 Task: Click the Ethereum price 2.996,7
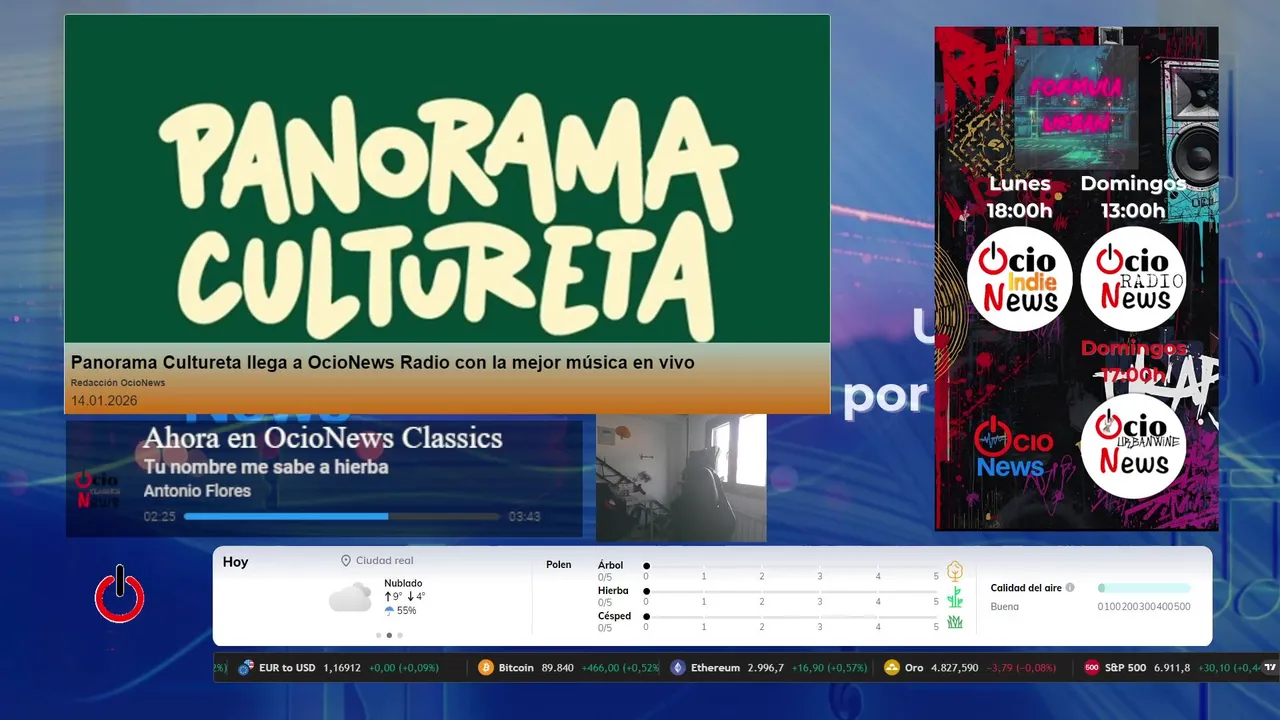[x=766, y=668]
